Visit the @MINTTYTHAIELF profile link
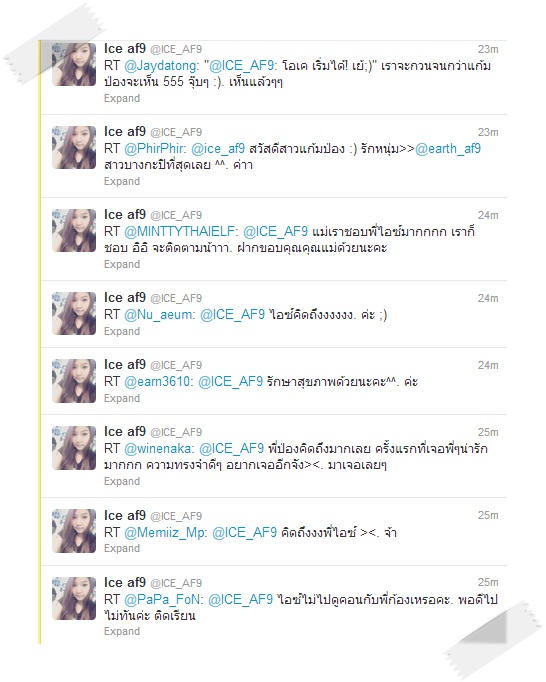This screenshot has width=546, height=682. (181, 231)
